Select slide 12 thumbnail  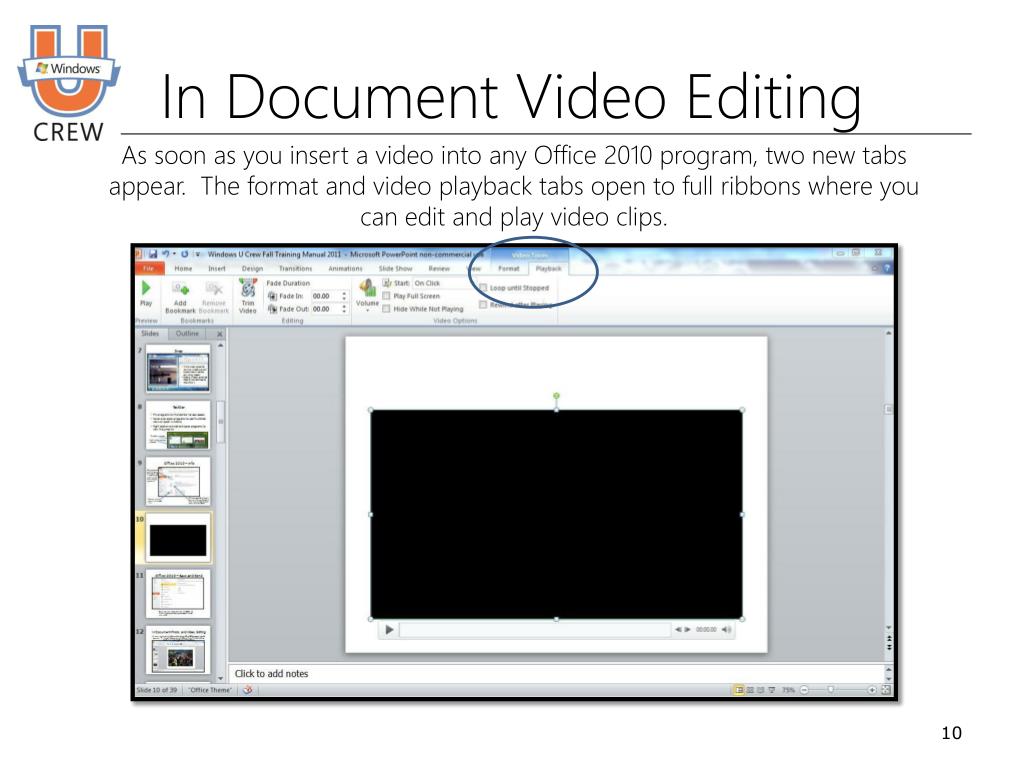click(x=178, y=650)
